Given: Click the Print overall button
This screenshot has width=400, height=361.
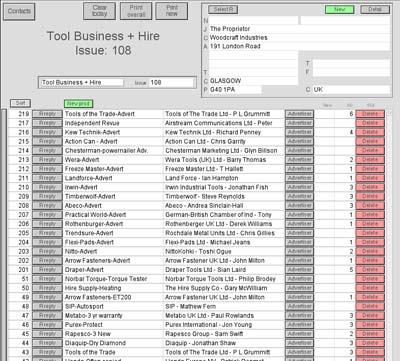Looking at the screenshot, I should click(136, 11).
